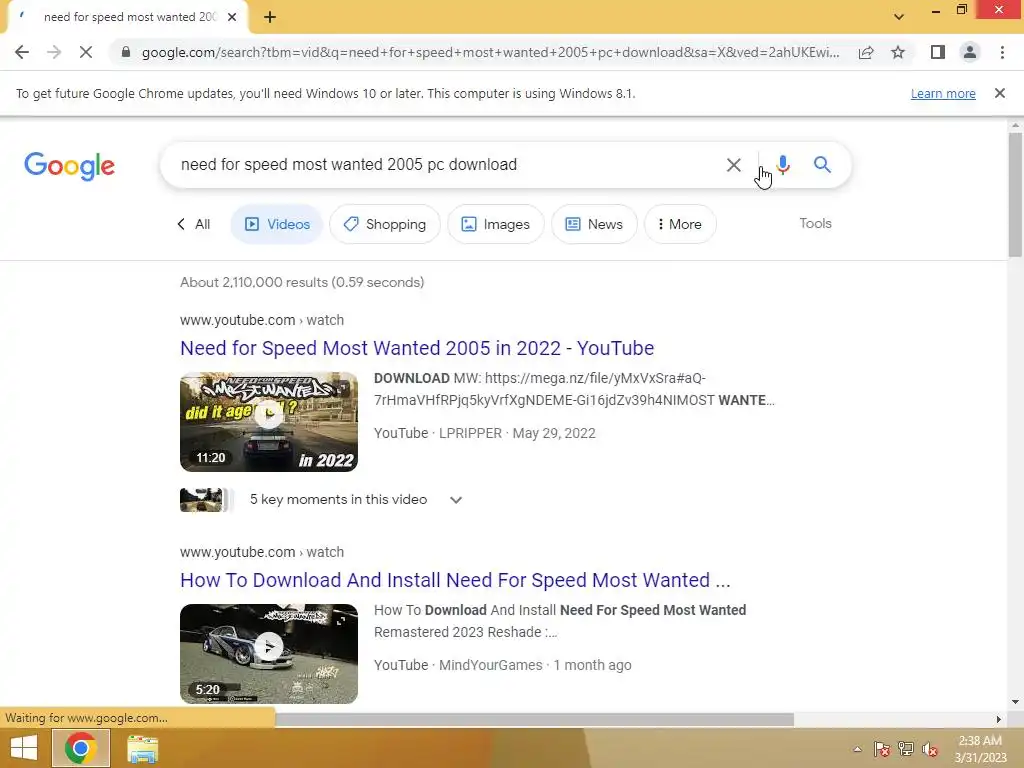Select the Shopping filter
This screenshot has width=1024, height=768.
(385, 224)
